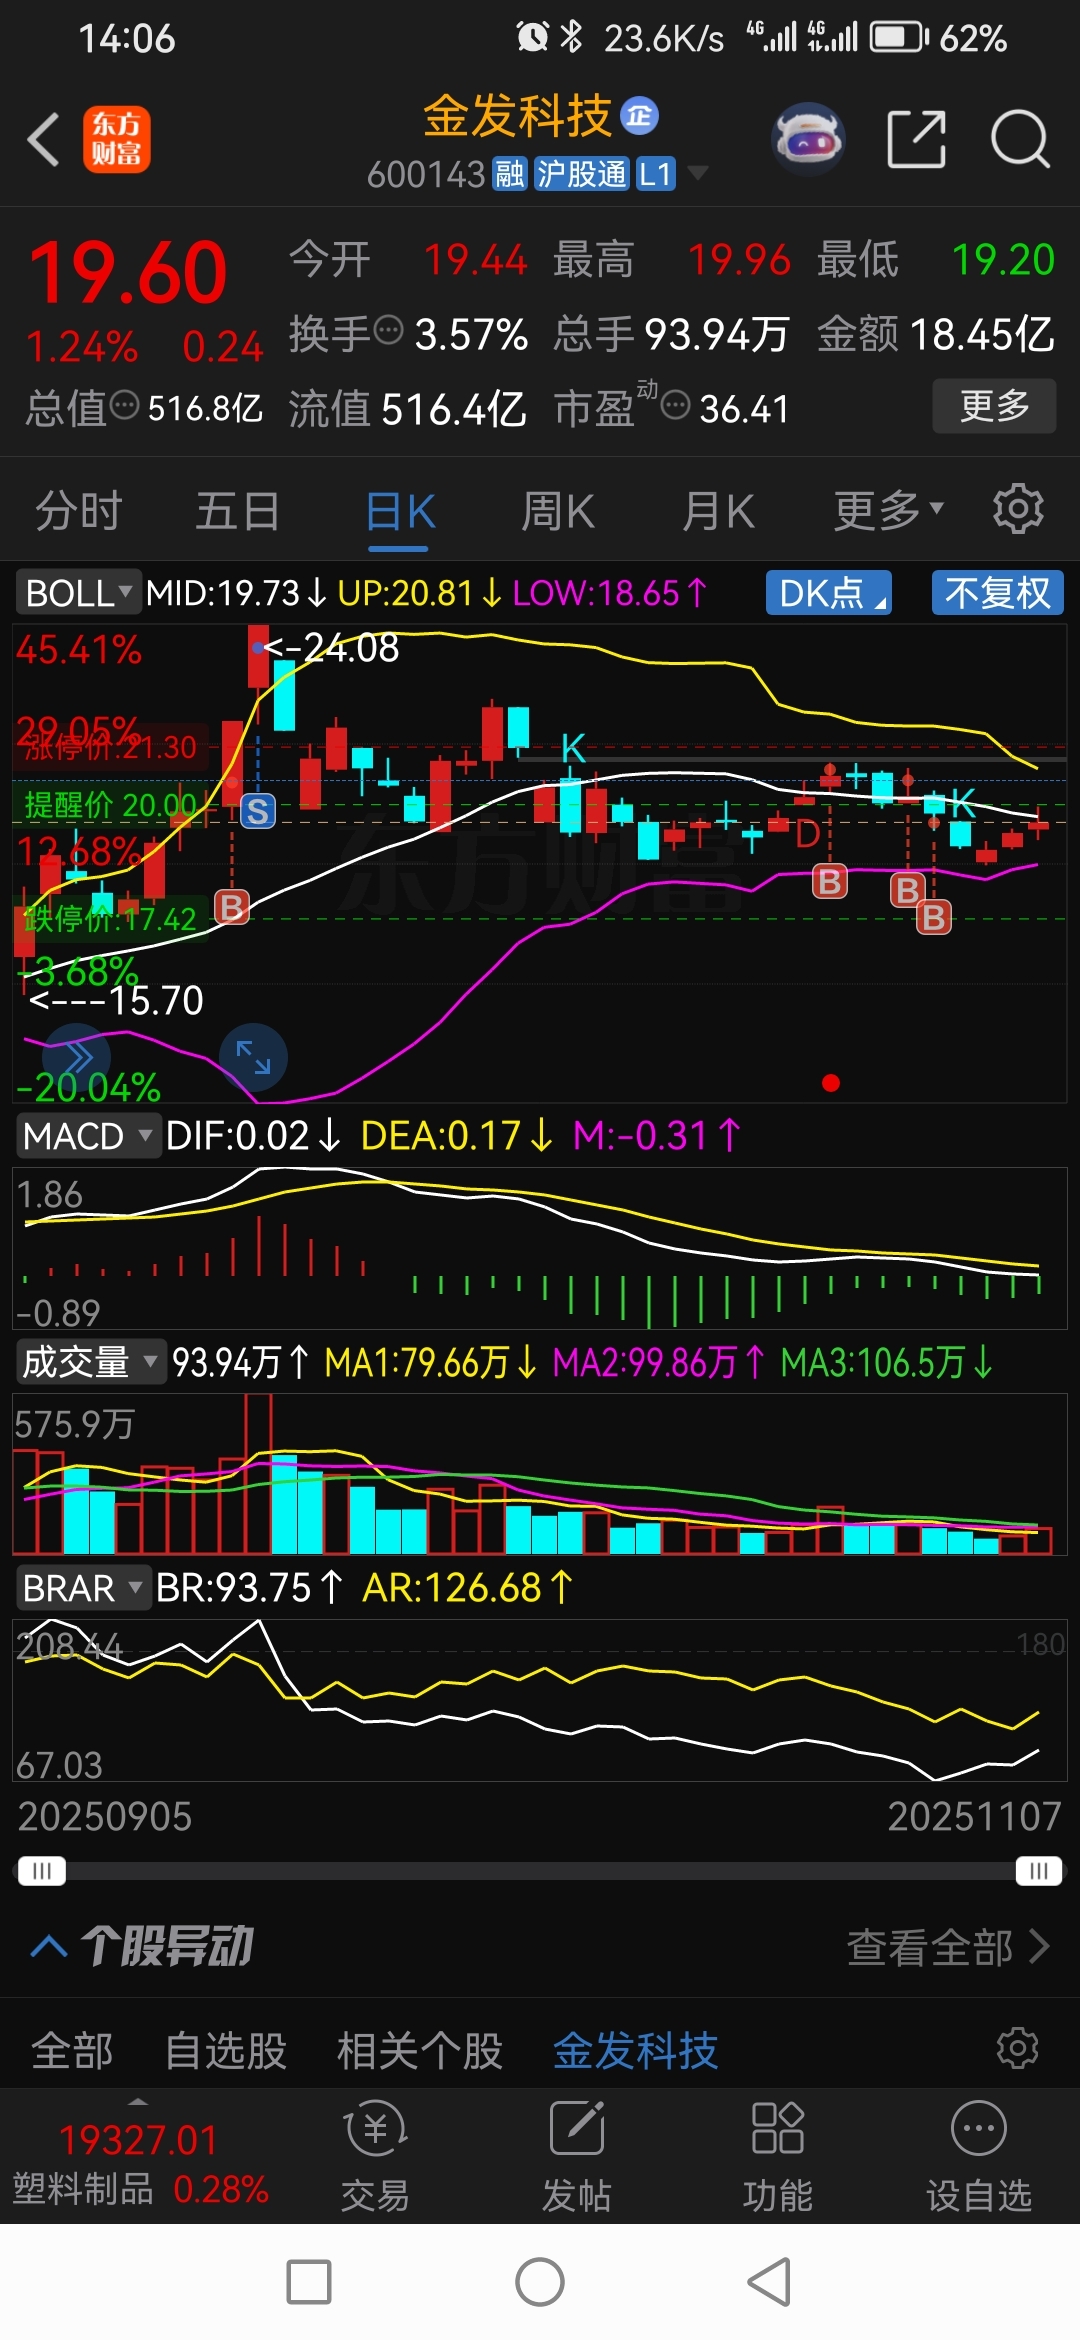The image size is (1080, 2340).
Task: Change the 不复权 adjustment setting
Action: 998,593
